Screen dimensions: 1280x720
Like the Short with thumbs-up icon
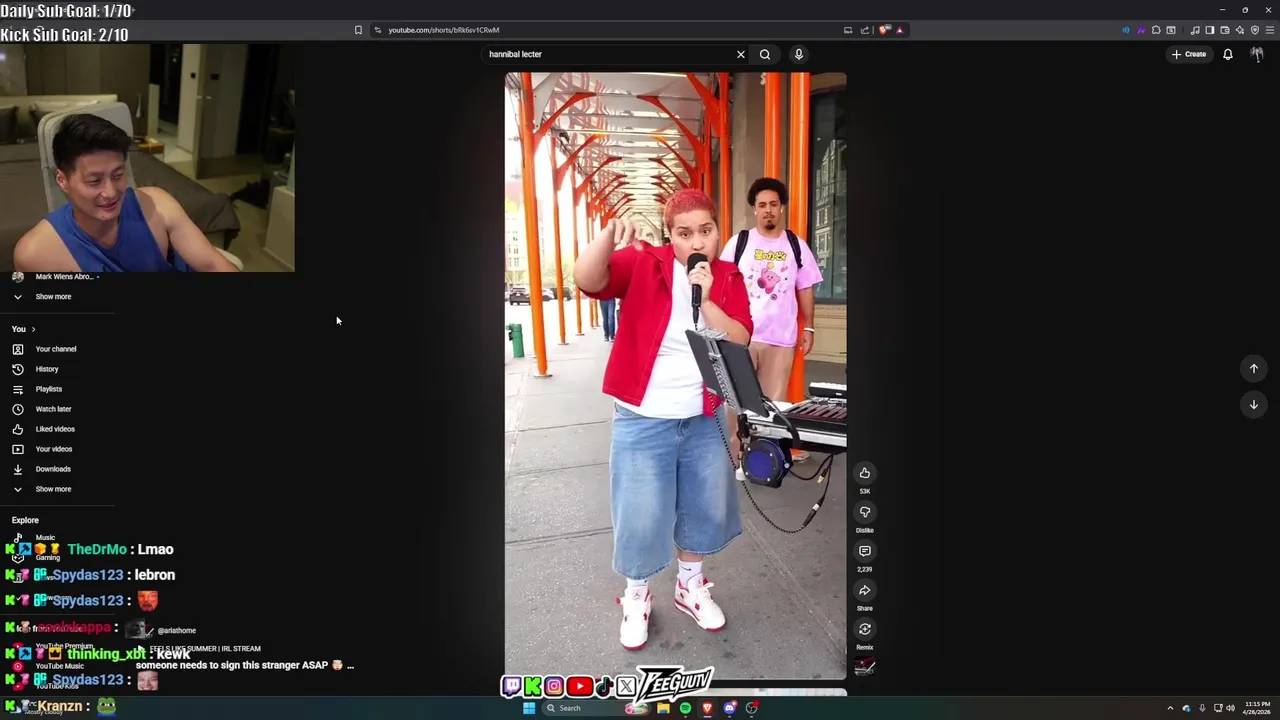pyautogui.click(x=865, y=473)
